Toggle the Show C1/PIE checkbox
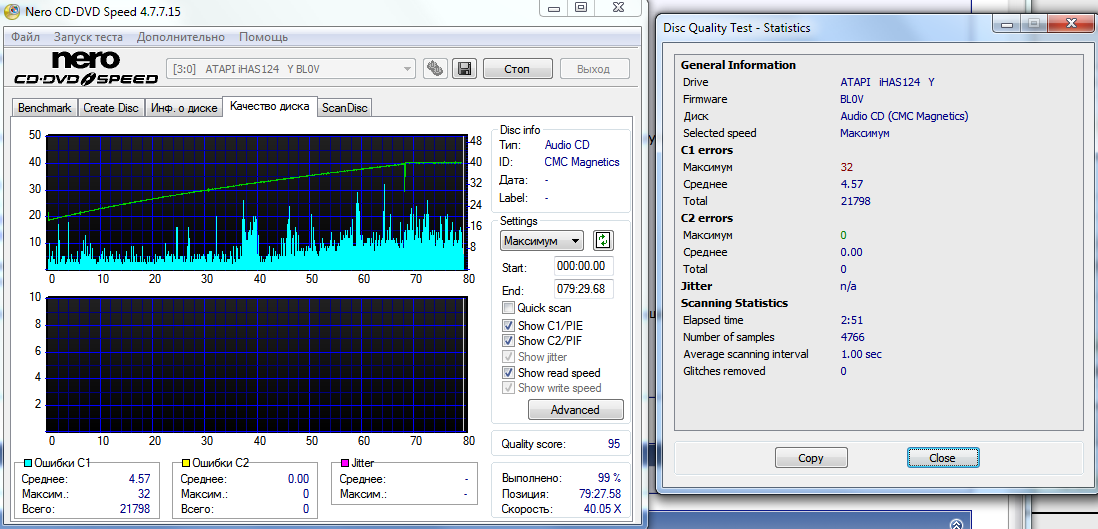Image resolution: width=1098 pixels, height=529 pixels. [x=509, y=325]
